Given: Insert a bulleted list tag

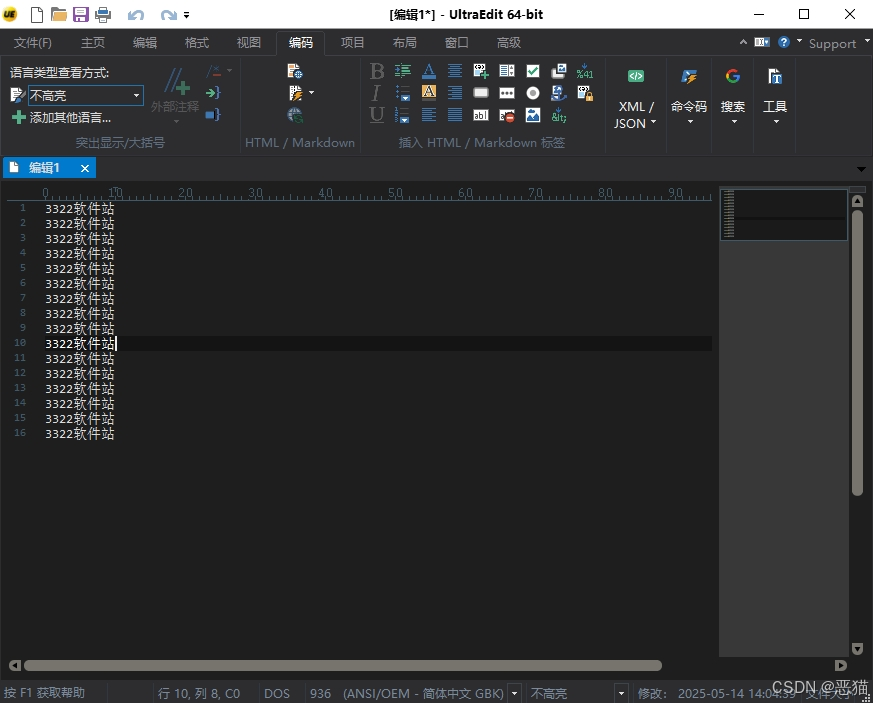Looking at the screenshot, I should pyautogui.click(x=403, y=93).
